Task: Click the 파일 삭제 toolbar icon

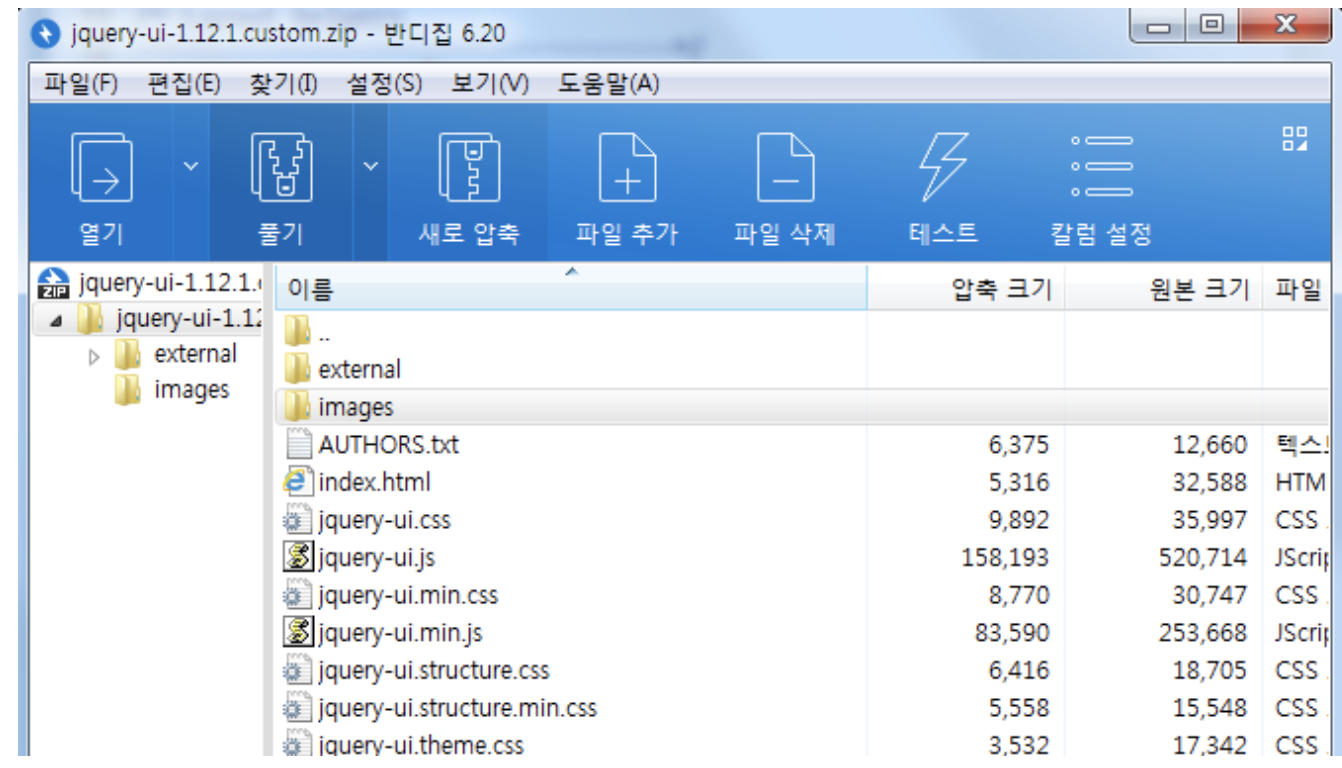Action: [785, 169]
